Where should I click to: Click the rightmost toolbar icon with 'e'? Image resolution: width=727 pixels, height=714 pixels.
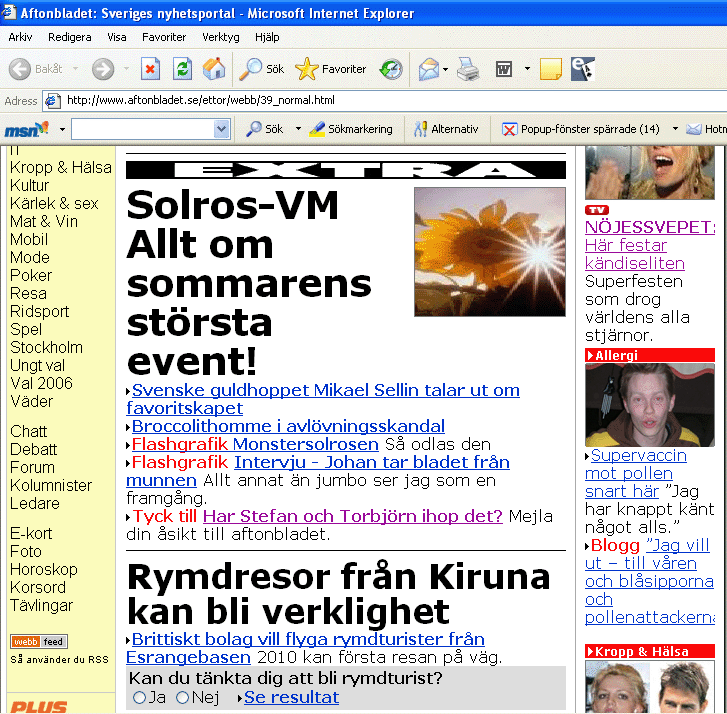(x=582, y=69)
